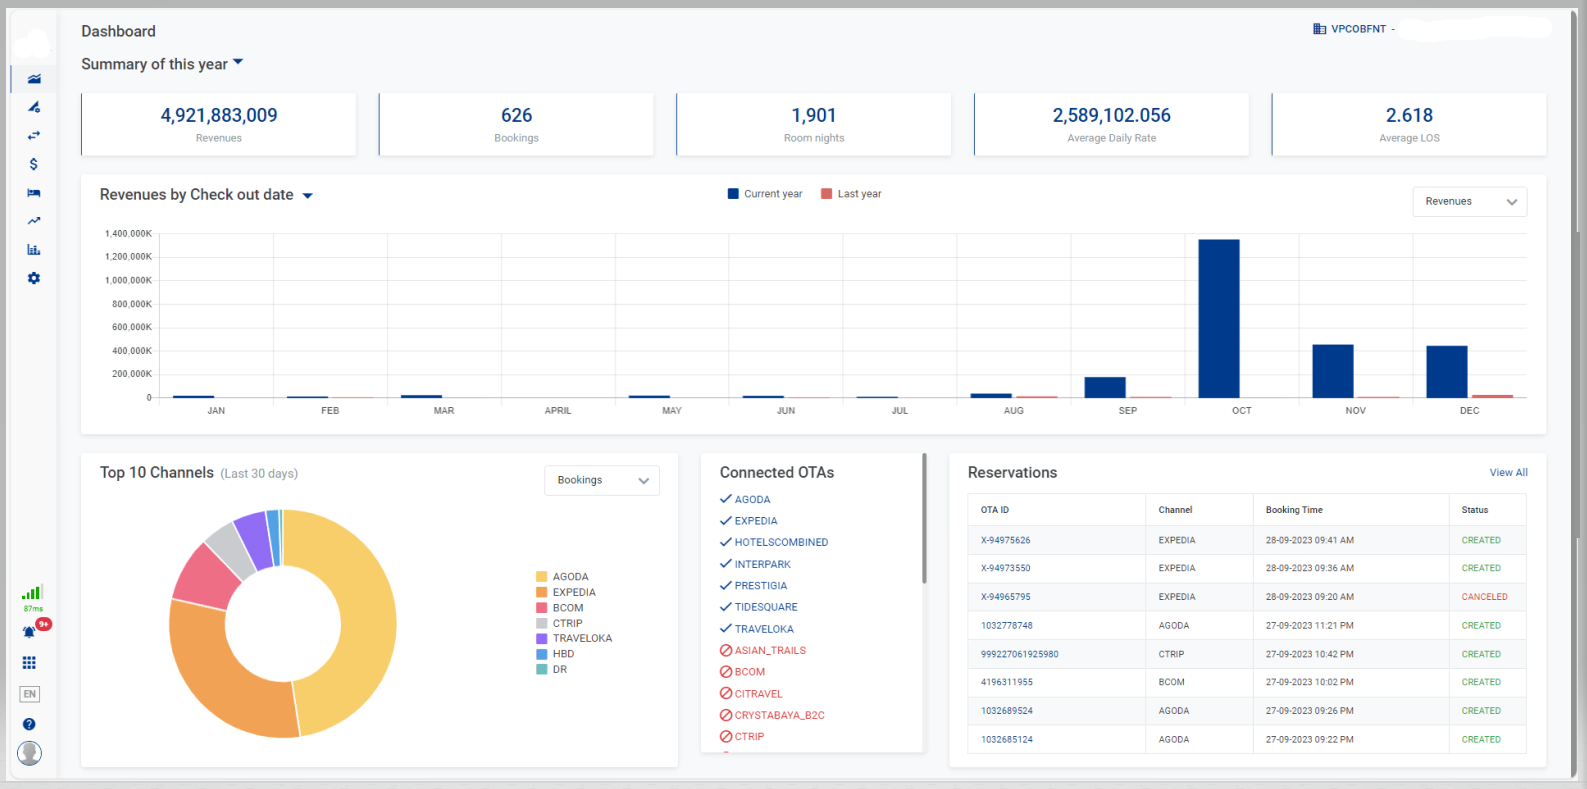
Task: Click the EN language selector
Action: (x=29, y=694)
